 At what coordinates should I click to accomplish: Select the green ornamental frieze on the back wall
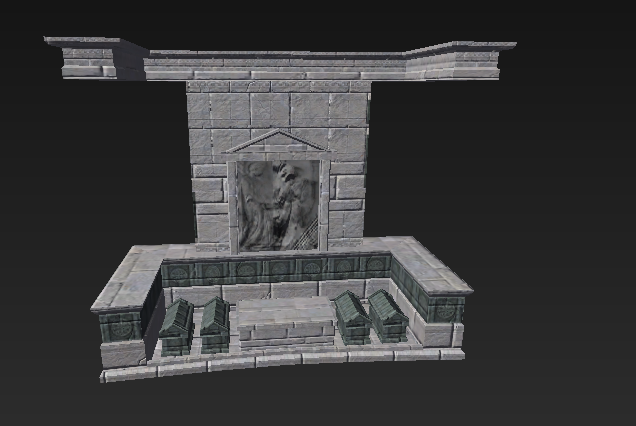(x=276, y=269)
